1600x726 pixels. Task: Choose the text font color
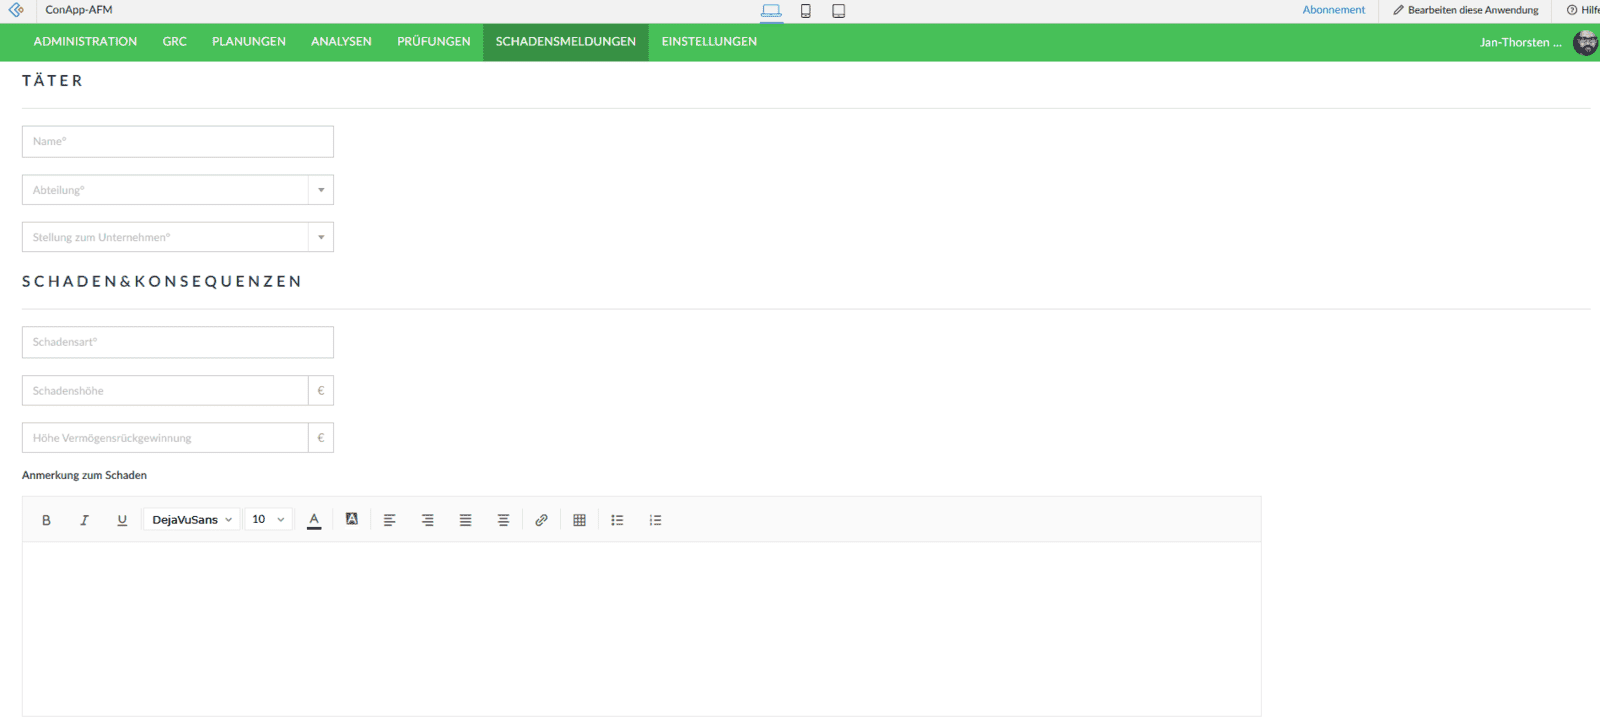point(314,520)
